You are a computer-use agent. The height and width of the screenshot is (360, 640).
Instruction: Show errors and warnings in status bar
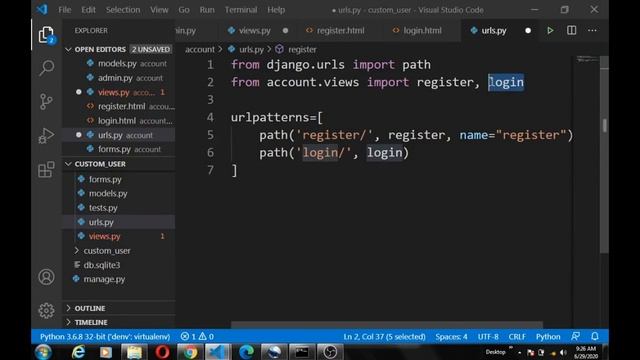(x=197, y=336)
